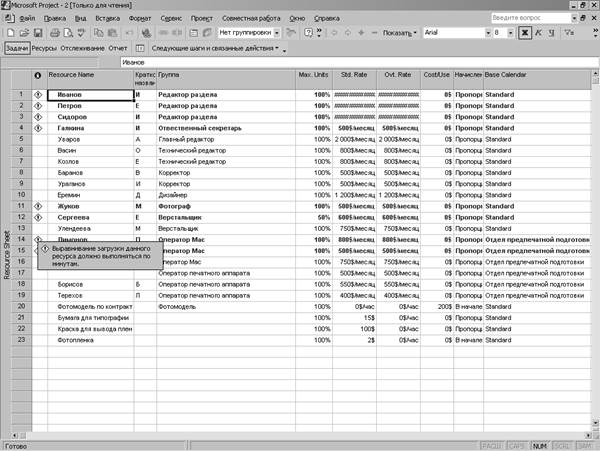Click indicator icon in Жуков row
This screenshot has width=600, height=451.
click(38, 206)
